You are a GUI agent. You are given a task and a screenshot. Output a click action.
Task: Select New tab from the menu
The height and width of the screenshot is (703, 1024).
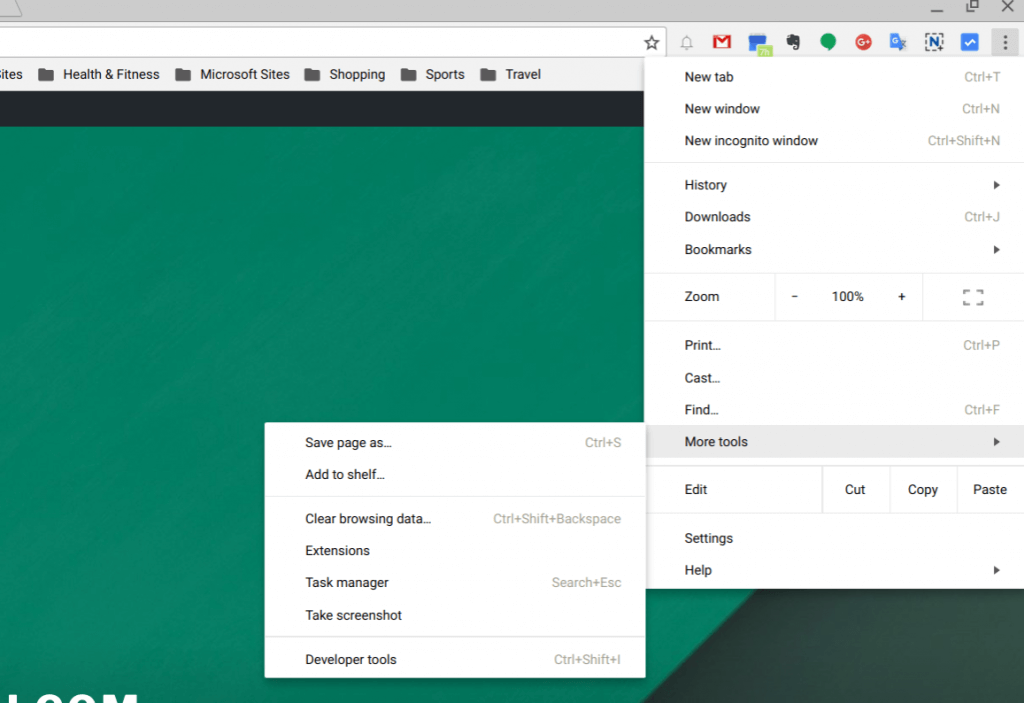tap(835, 77)
